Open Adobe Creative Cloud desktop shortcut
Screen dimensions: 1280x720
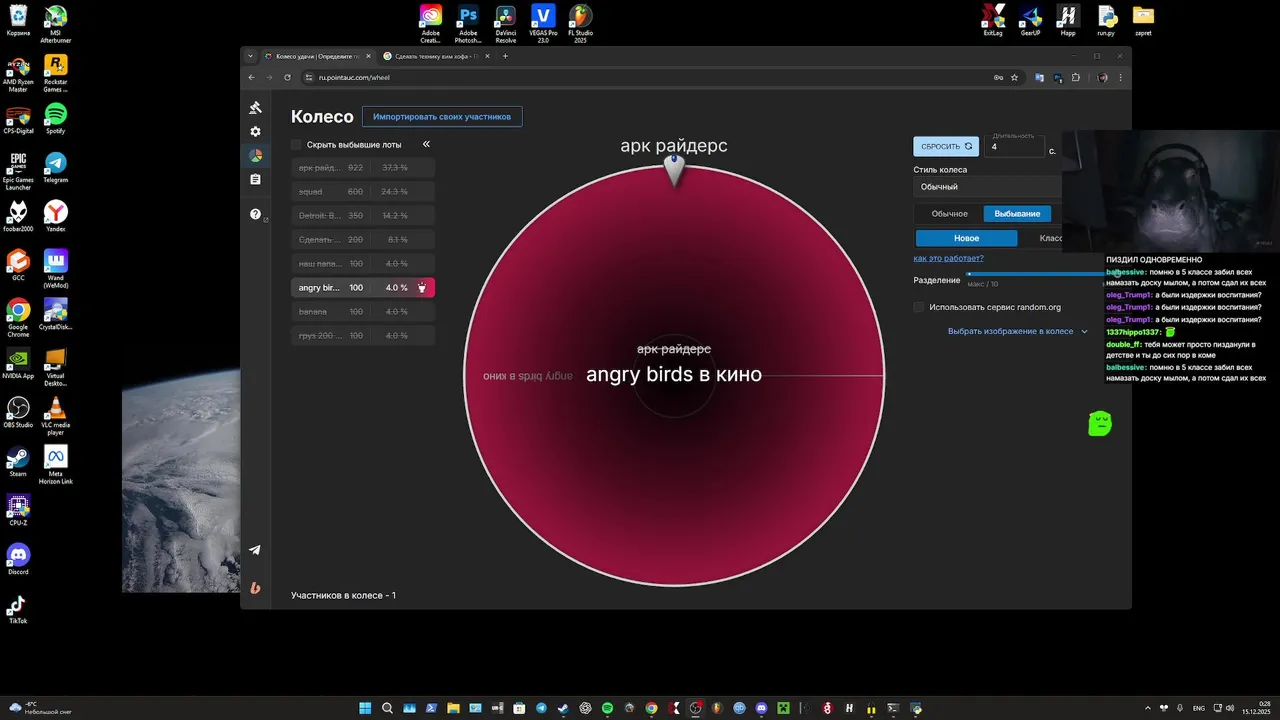(430, 24)
